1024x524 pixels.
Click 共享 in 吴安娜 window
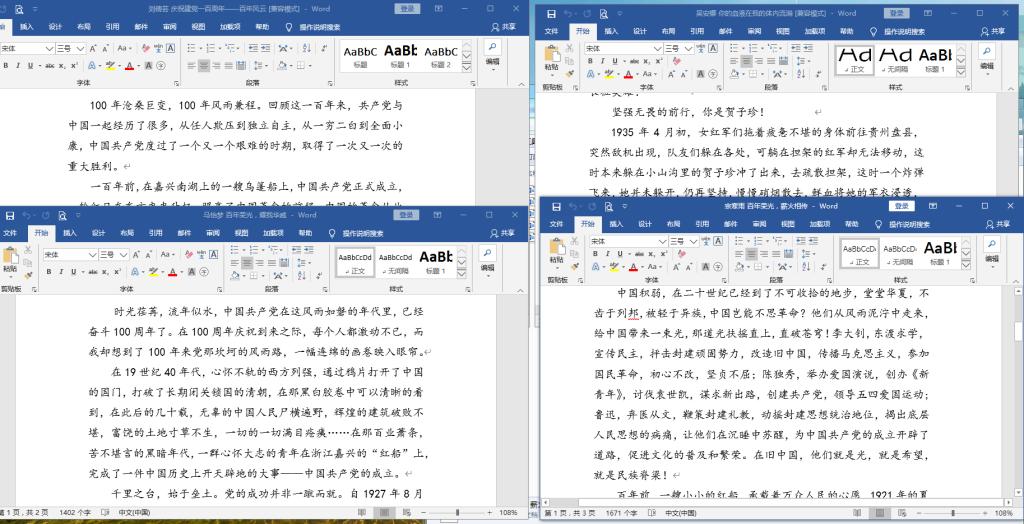pyautogui.click(x=991, y=31)
